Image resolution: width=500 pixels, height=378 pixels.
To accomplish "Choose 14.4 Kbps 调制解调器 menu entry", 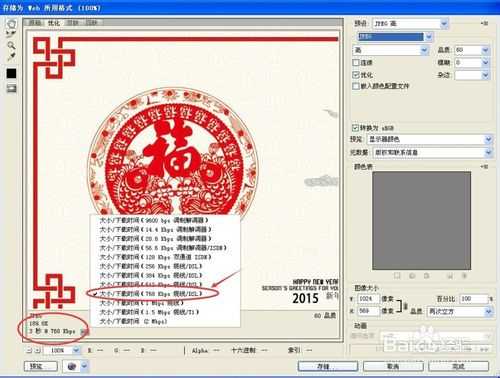I will coord(165,229).
